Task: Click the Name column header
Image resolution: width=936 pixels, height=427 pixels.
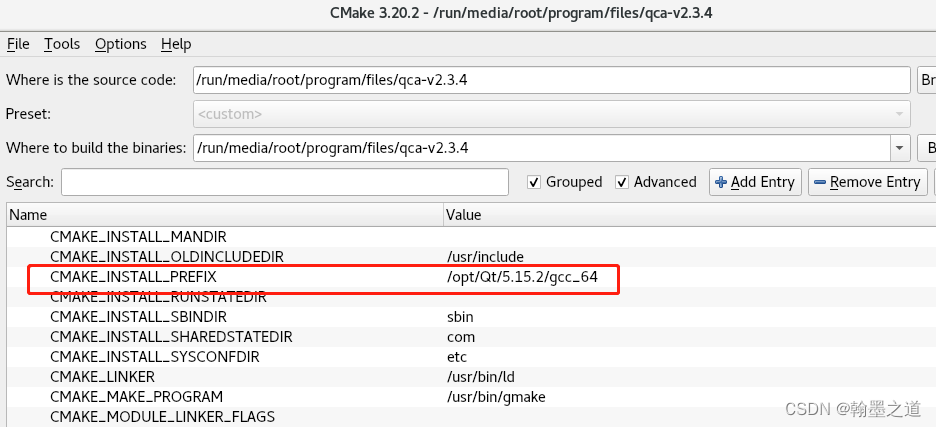Action: [28, 215]
